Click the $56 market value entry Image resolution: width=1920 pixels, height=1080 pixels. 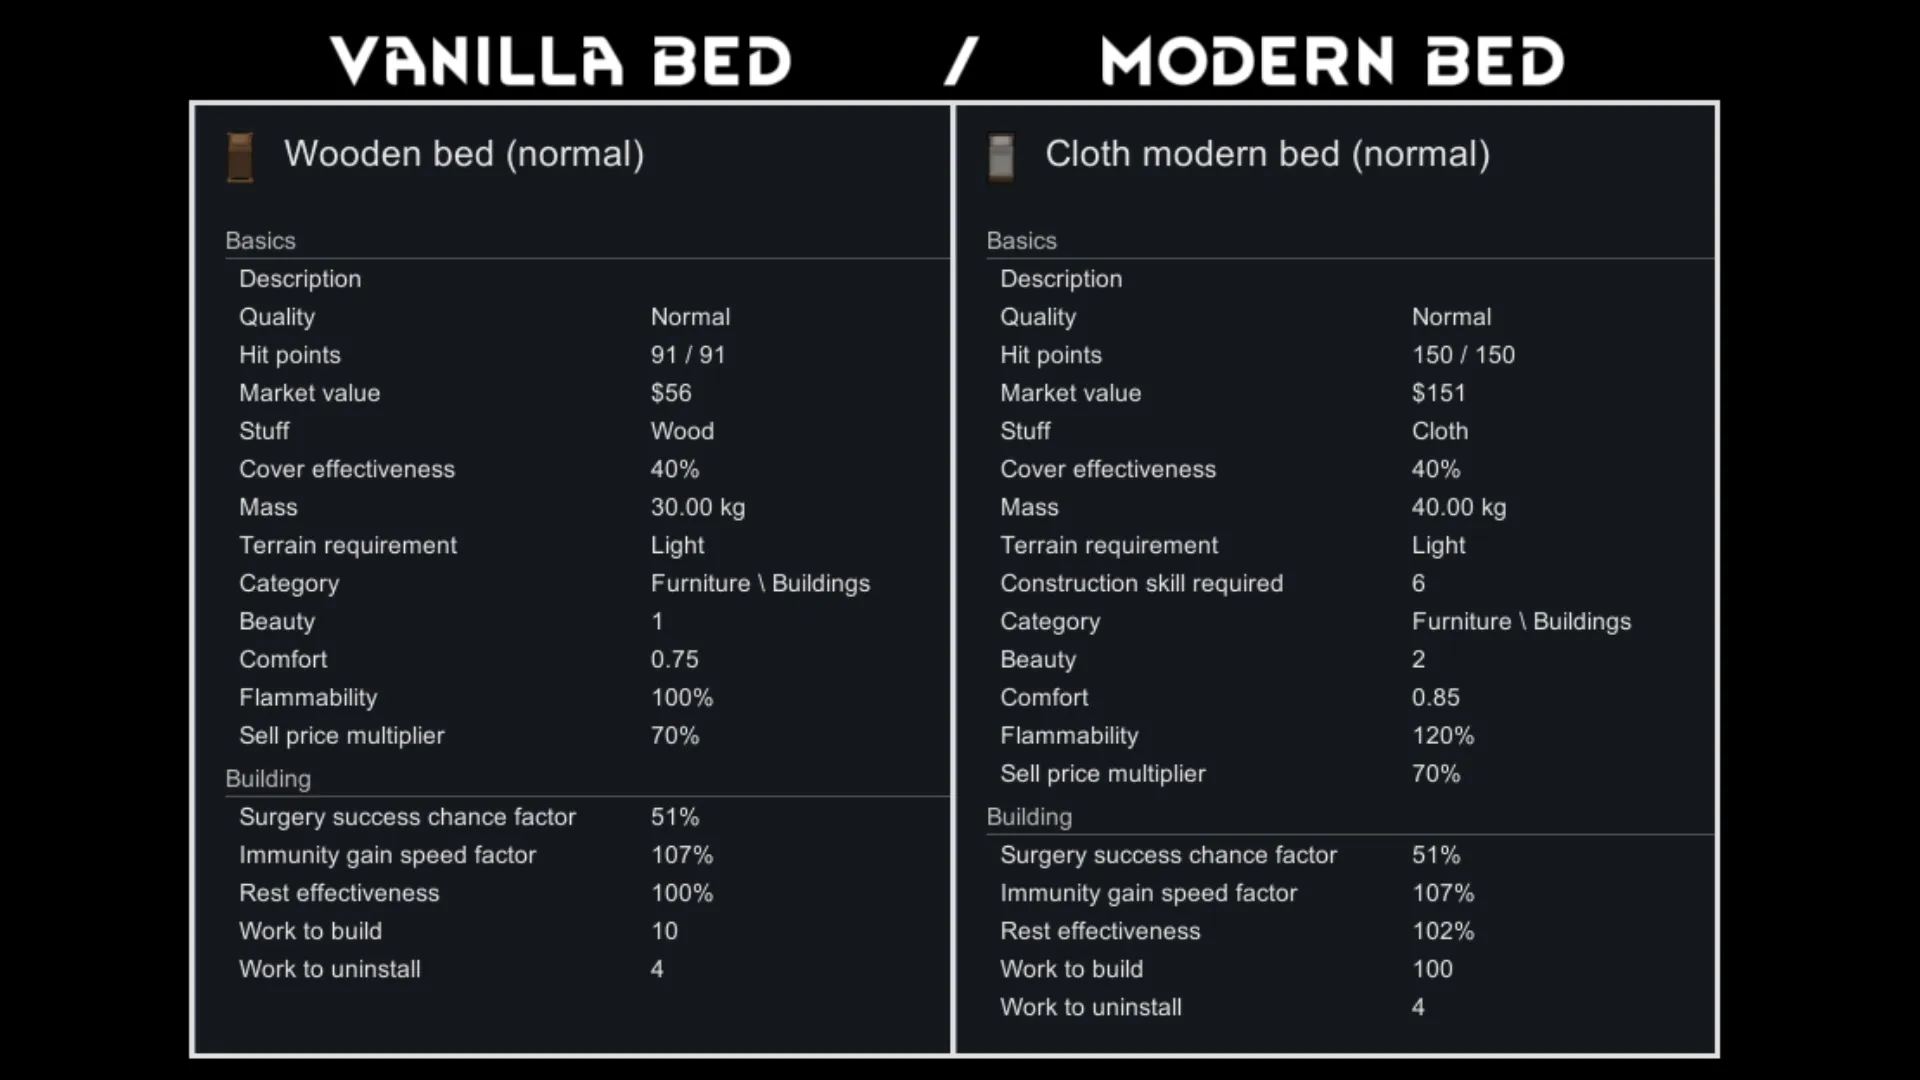tap(671, 393)
